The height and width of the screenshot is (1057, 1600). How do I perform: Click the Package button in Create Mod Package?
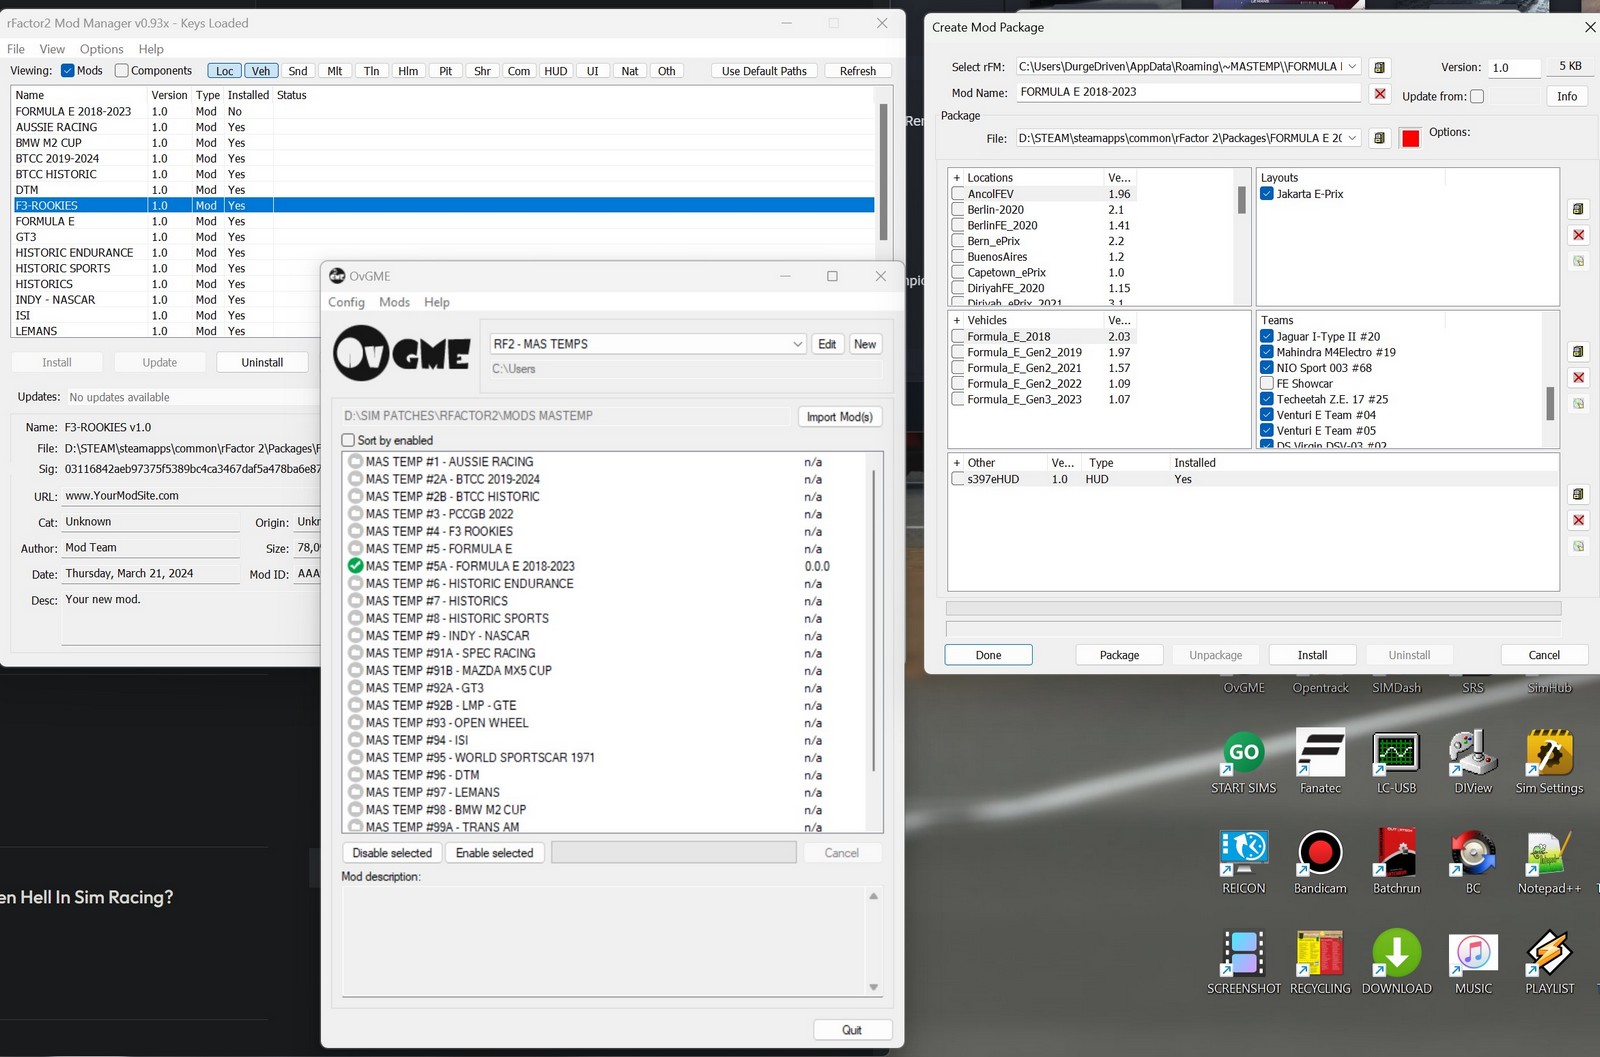(1119, 655)
